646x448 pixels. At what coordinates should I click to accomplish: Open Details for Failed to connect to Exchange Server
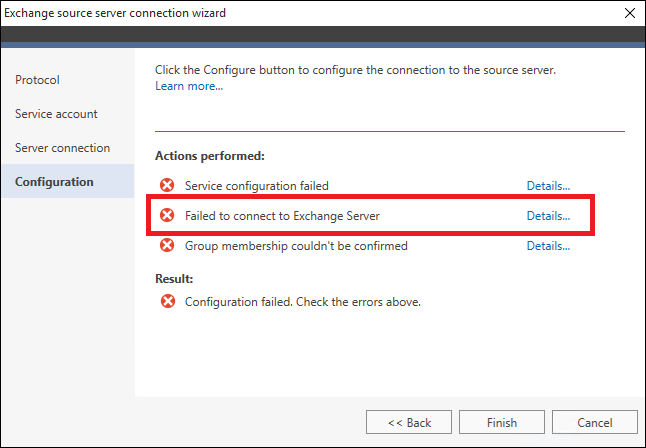pyautogui.click(x=548, y=216)
